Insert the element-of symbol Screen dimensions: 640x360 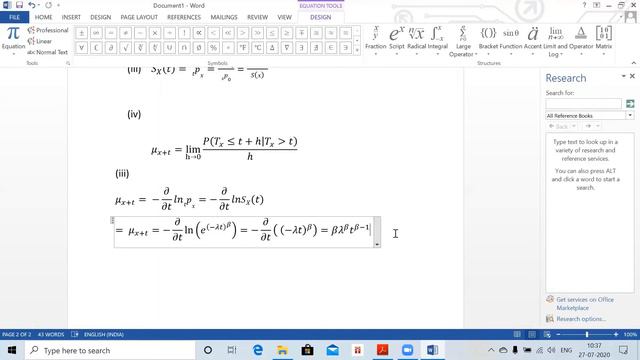pyautogui.click(x=331, y=48)
